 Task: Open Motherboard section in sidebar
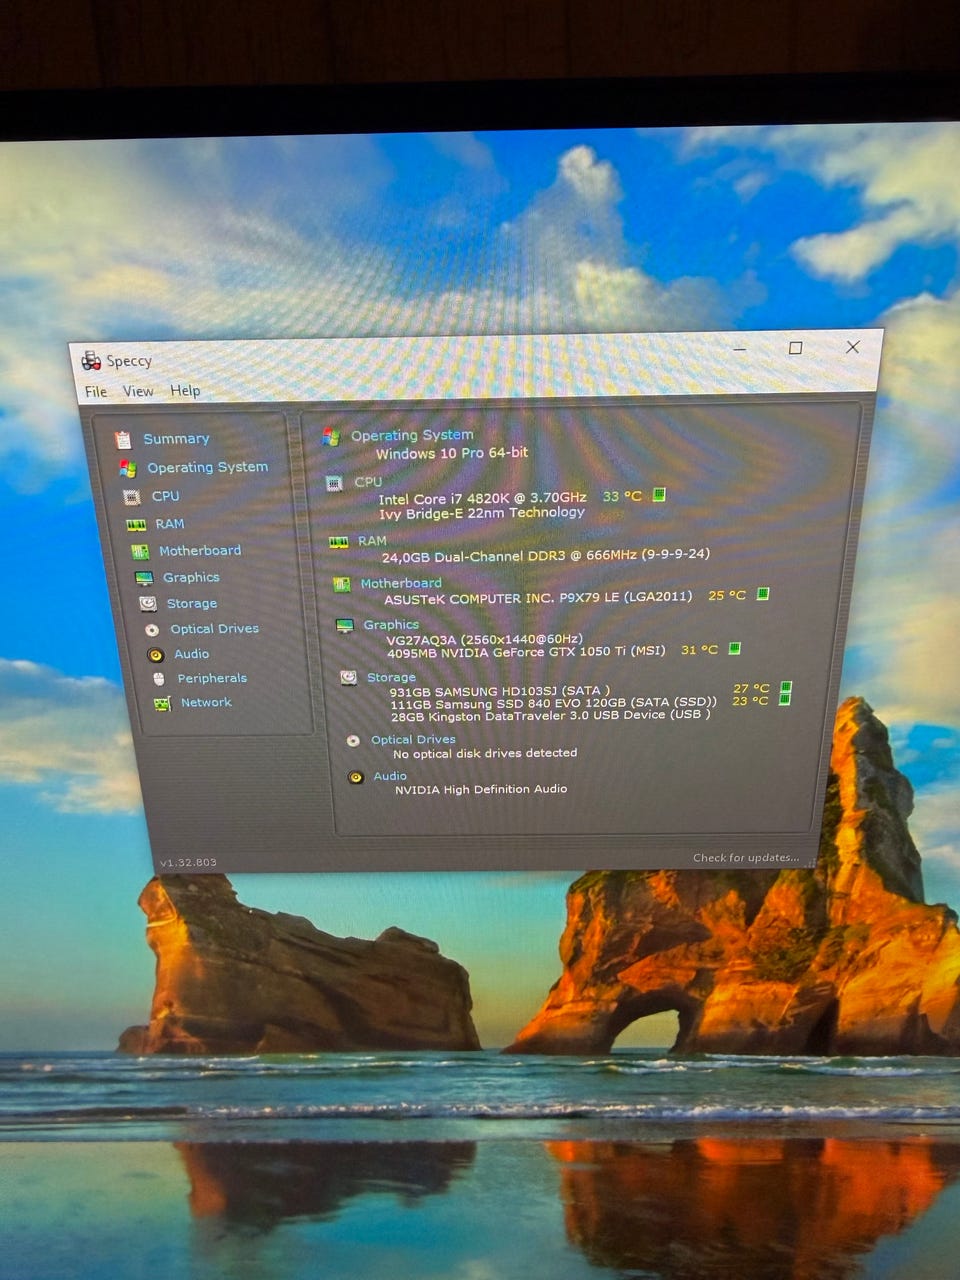(199, 551)
